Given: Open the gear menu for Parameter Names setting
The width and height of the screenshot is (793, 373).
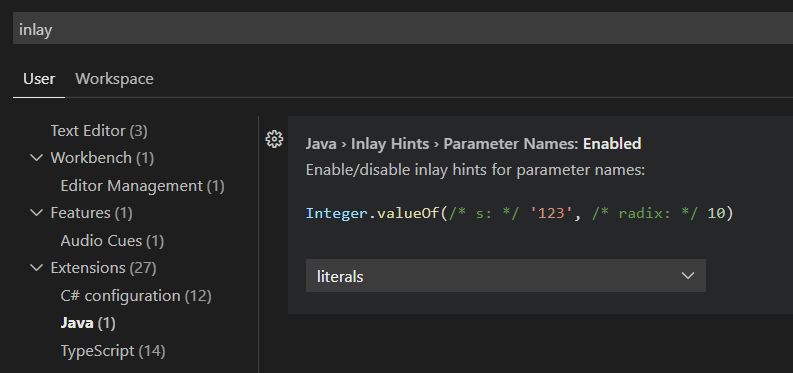Looking at the screenshot, I should click(x=274, y=139).
